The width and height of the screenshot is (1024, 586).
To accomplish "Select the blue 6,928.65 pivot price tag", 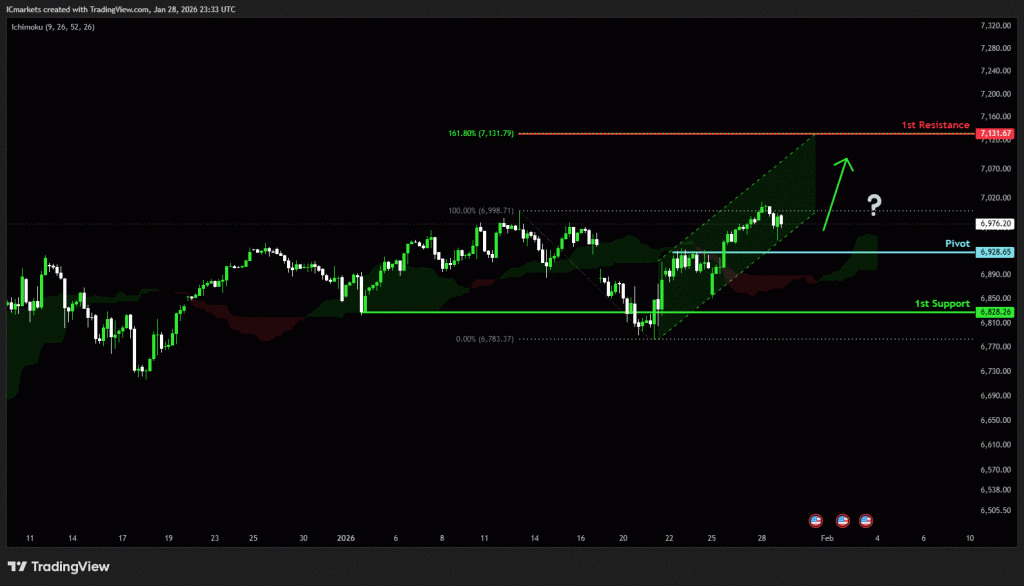I will 996,252.
